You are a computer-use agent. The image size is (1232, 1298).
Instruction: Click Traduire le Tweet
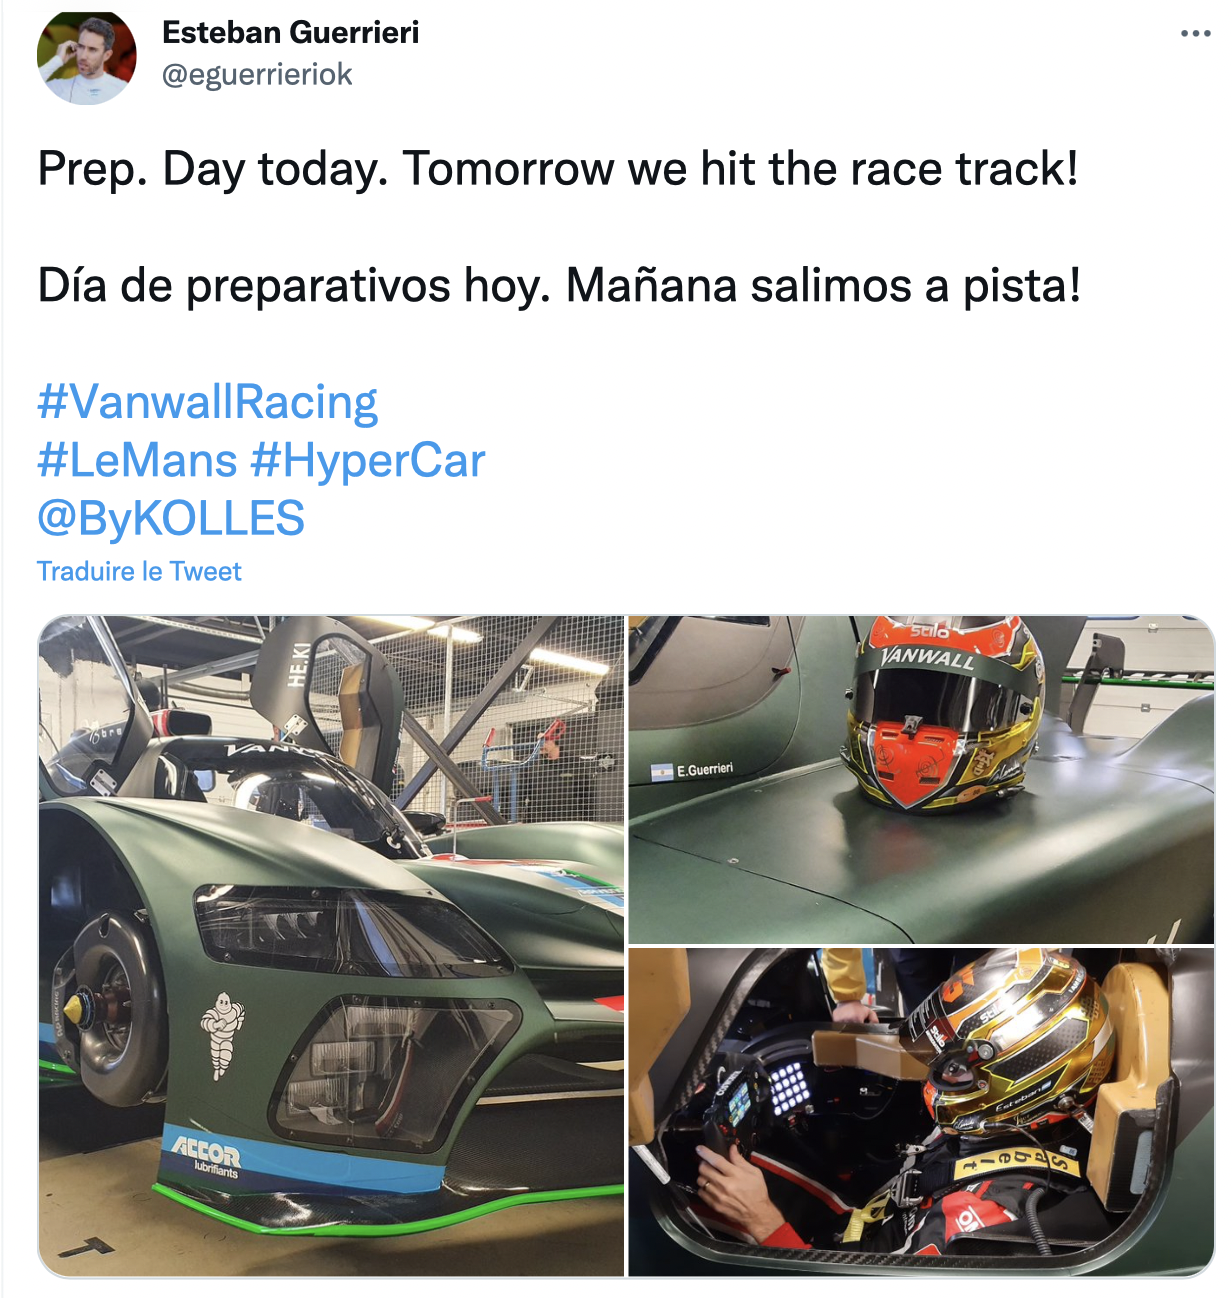point(139,571)
